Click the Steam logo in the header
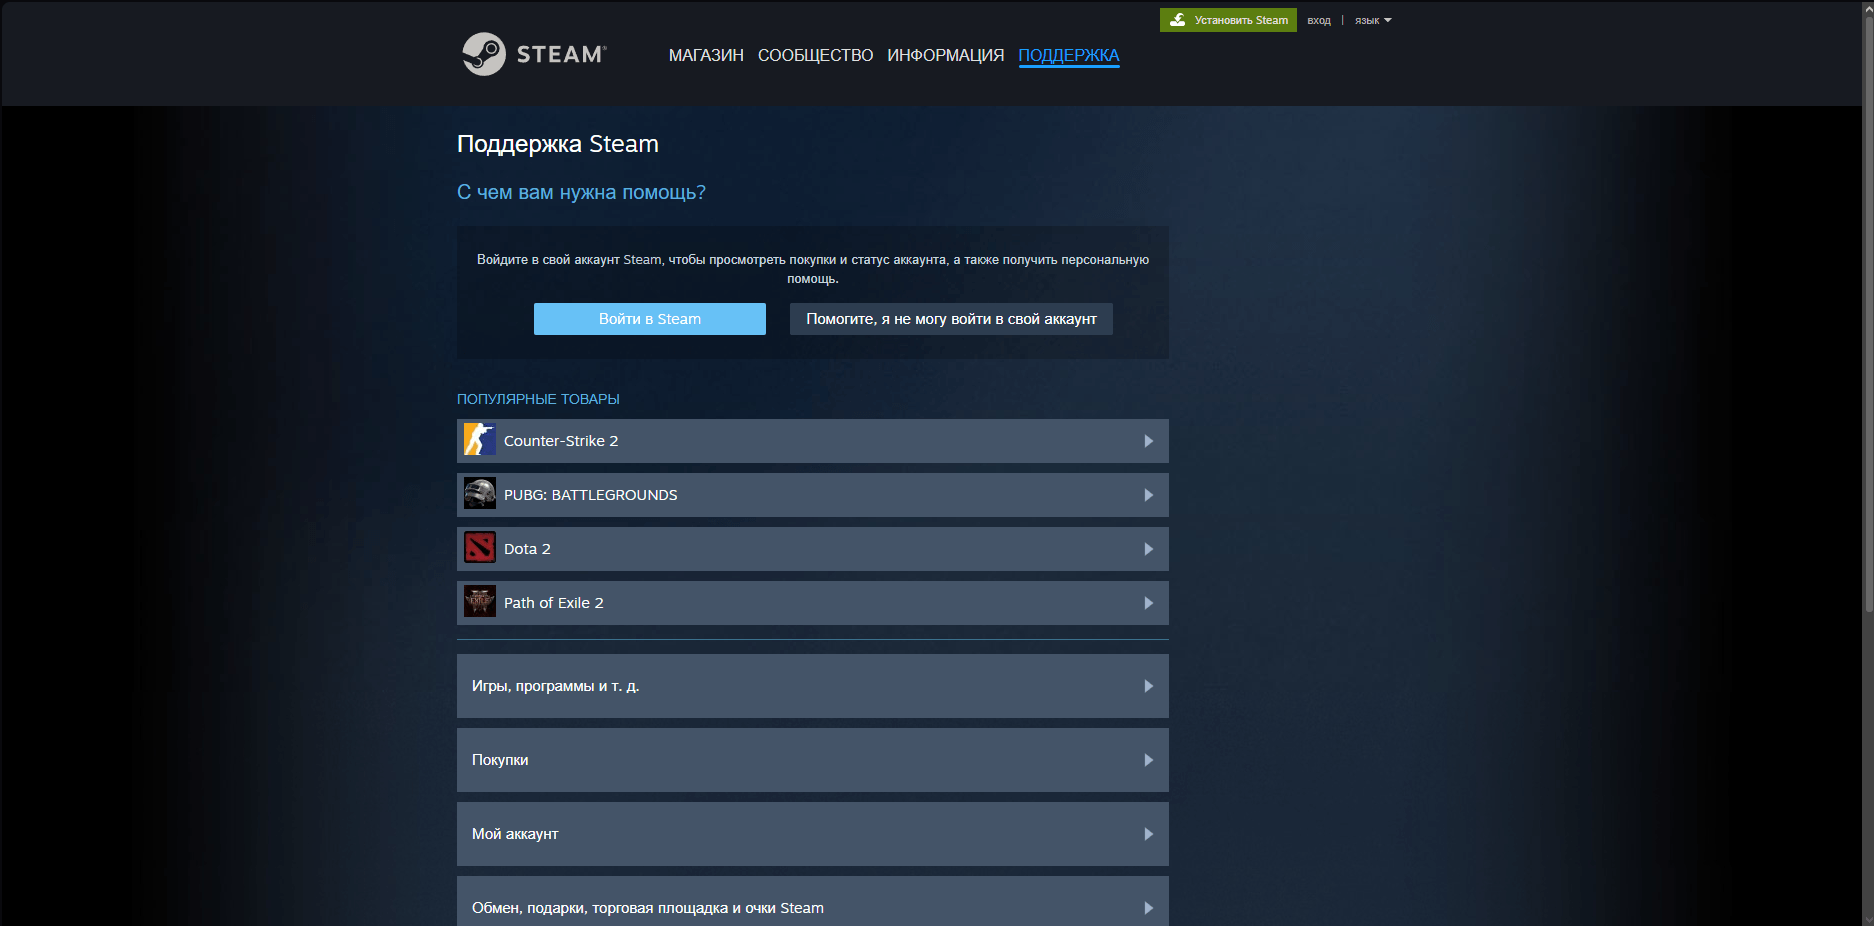This screenshot has height=926, width=1874. click(x=534, y=54)
